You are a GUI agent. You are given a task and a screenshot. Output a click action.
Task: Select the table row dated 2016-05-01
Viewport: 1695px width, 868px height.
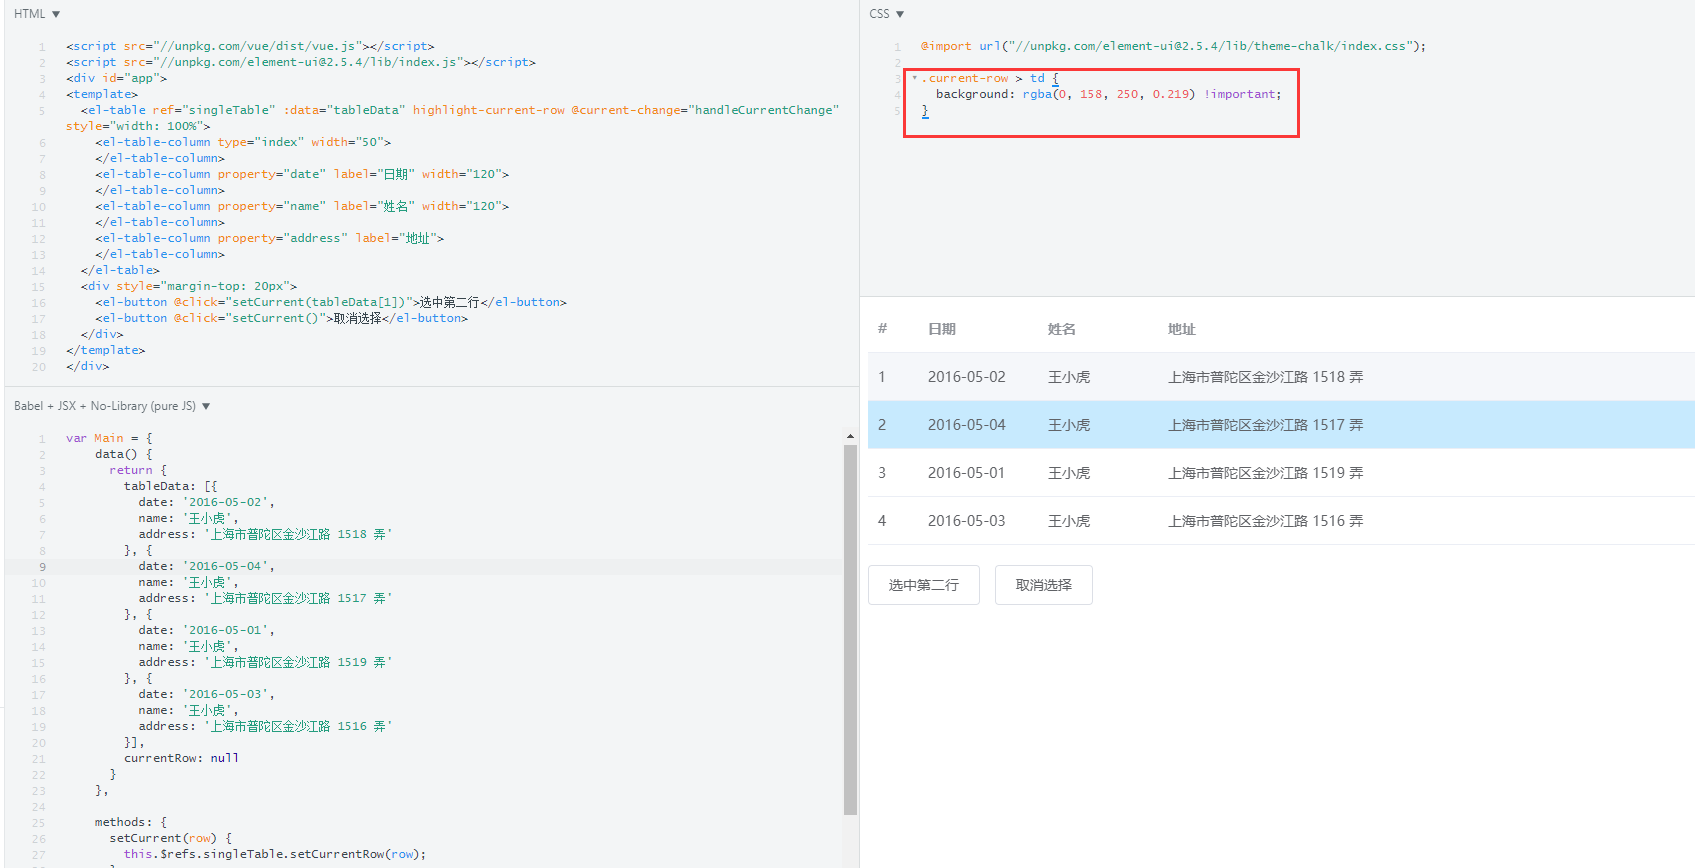[x=1281, y=473]
